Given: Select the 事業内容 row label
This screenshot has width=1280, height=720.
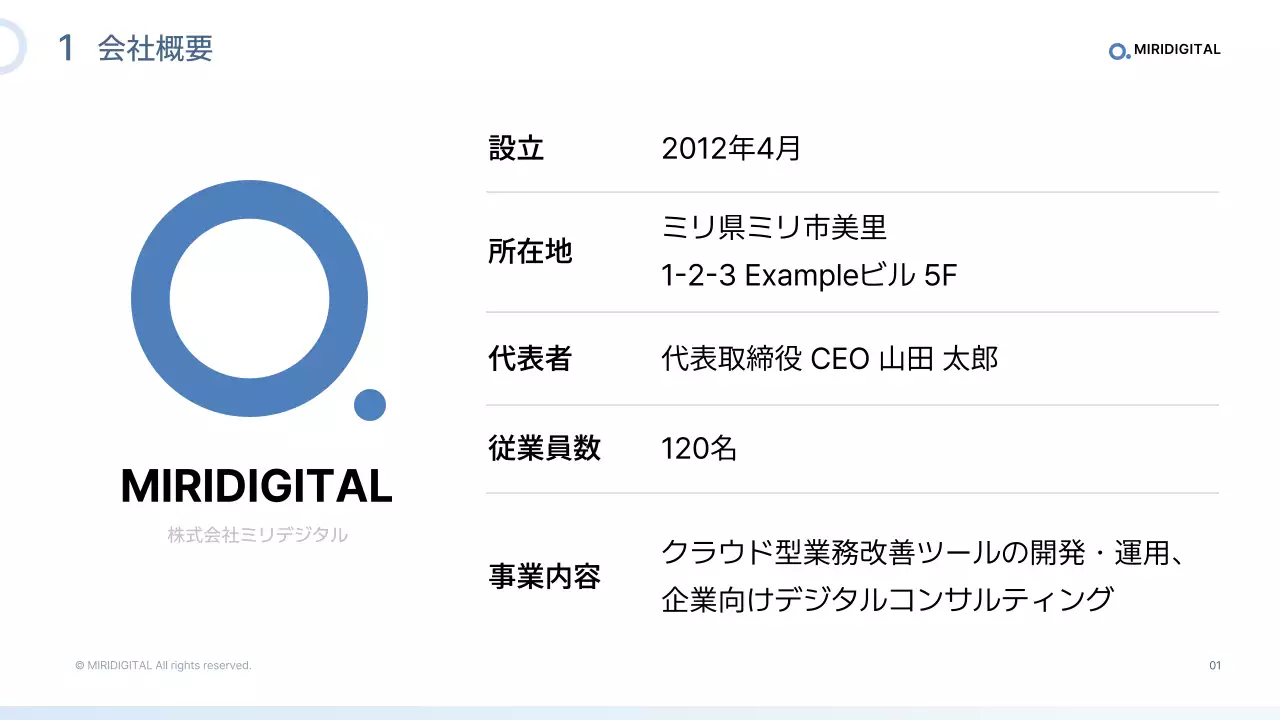Looking at the screenshot, I should pyautogui.click(x=544, y=576).
